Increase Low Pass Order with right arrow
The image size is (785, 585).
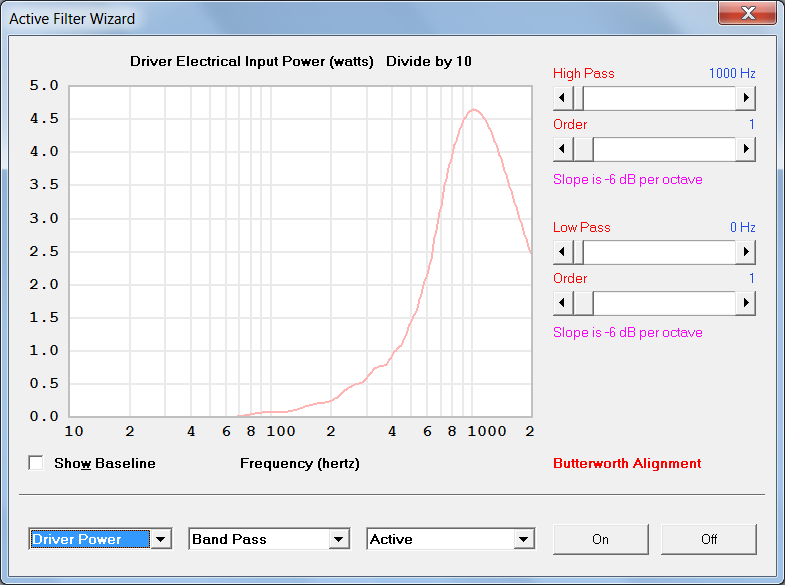click(745, 303)
